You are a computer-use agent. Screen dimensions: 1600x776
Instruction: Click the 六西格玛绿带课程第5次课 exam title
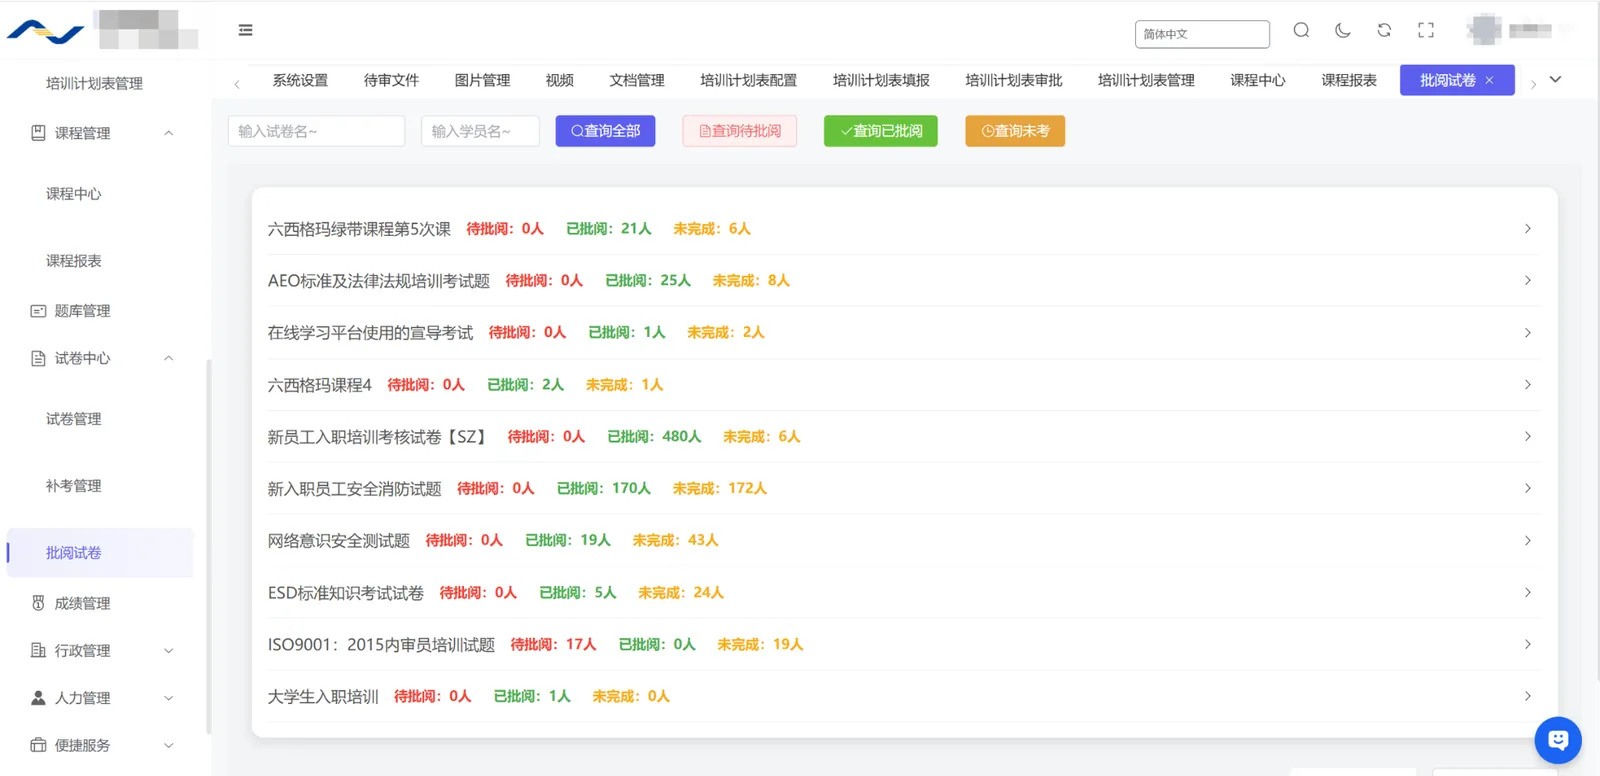[359, 229]
